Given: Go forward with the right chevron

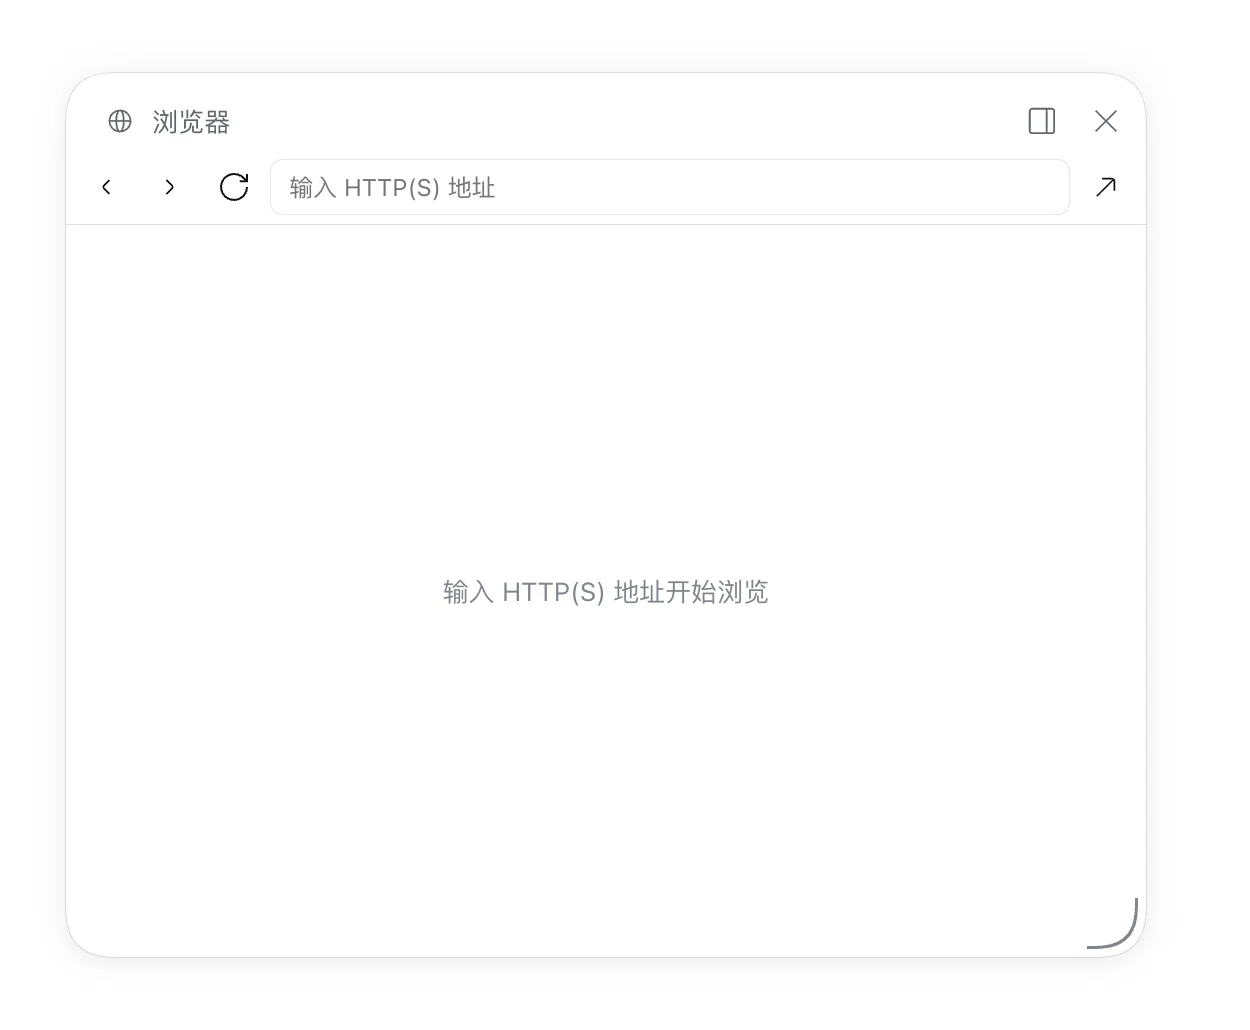Looking at the screenshot, I should (x=170, y=187).
